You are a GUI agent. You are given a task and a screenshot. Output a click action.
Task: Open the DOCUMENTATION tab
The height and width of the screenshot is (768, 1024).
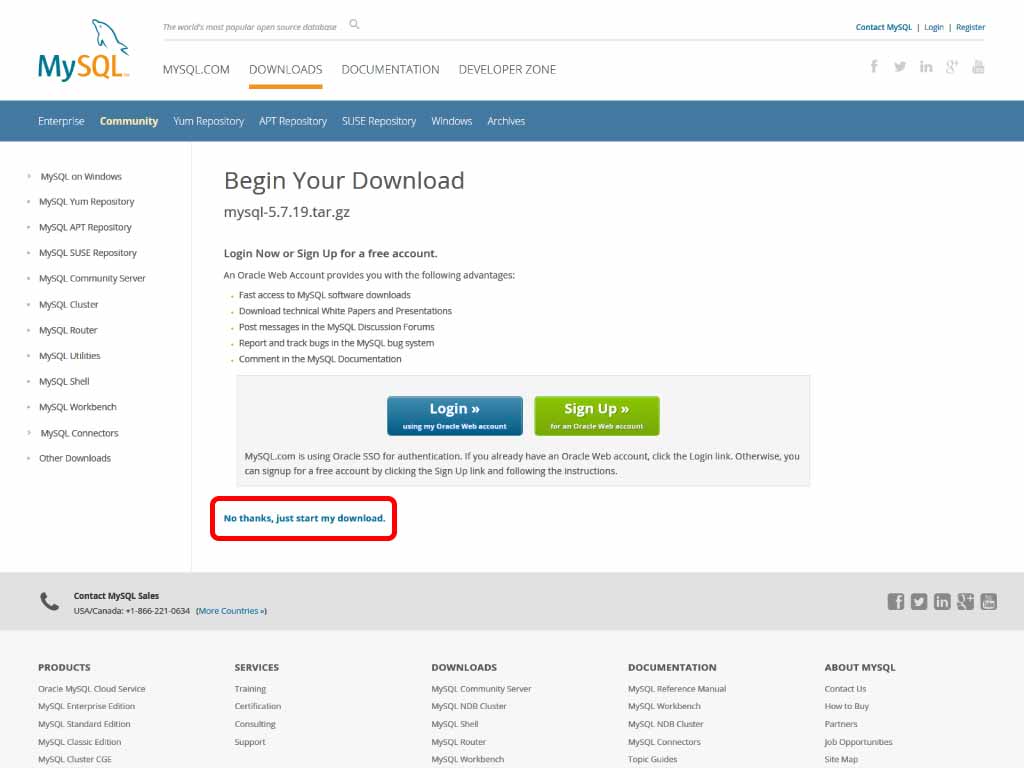(x=391, y=69)
